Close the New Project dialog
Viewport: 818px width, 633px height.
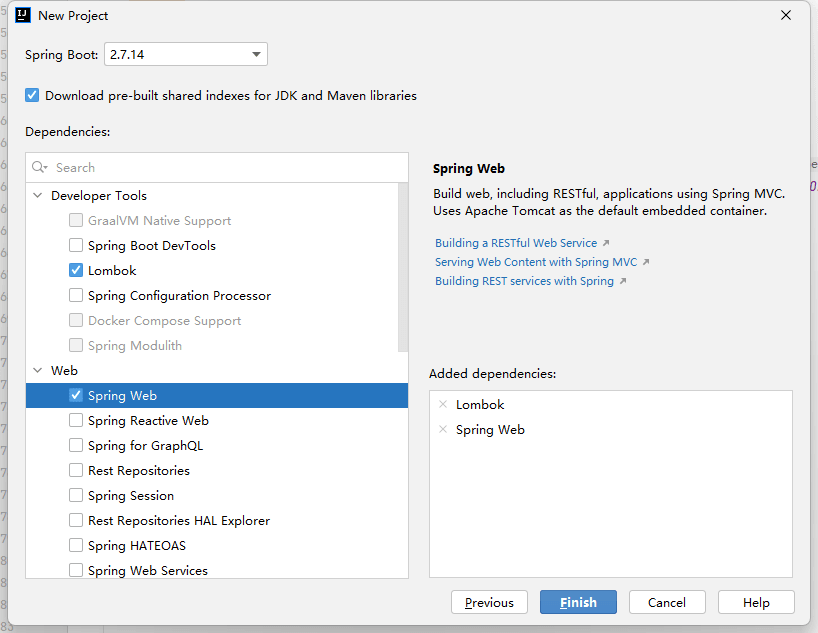[786, 16]
